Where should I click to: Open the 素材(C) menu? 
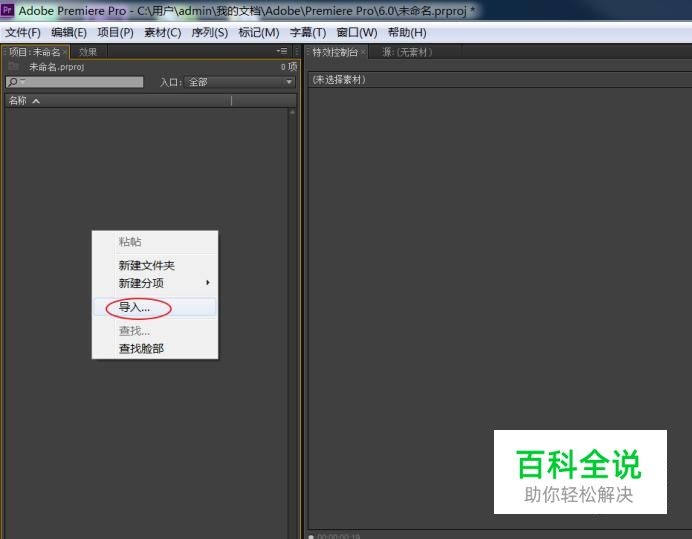point(162,33)
